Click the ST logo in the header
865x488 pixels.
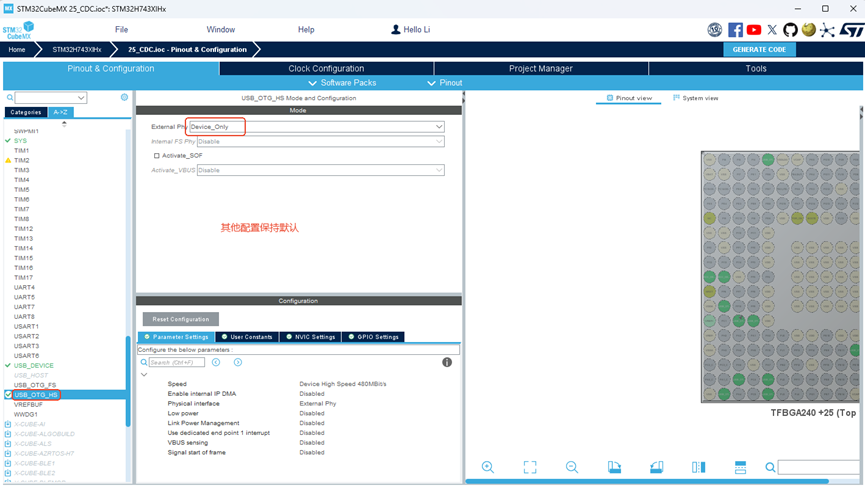click(851, 30)
